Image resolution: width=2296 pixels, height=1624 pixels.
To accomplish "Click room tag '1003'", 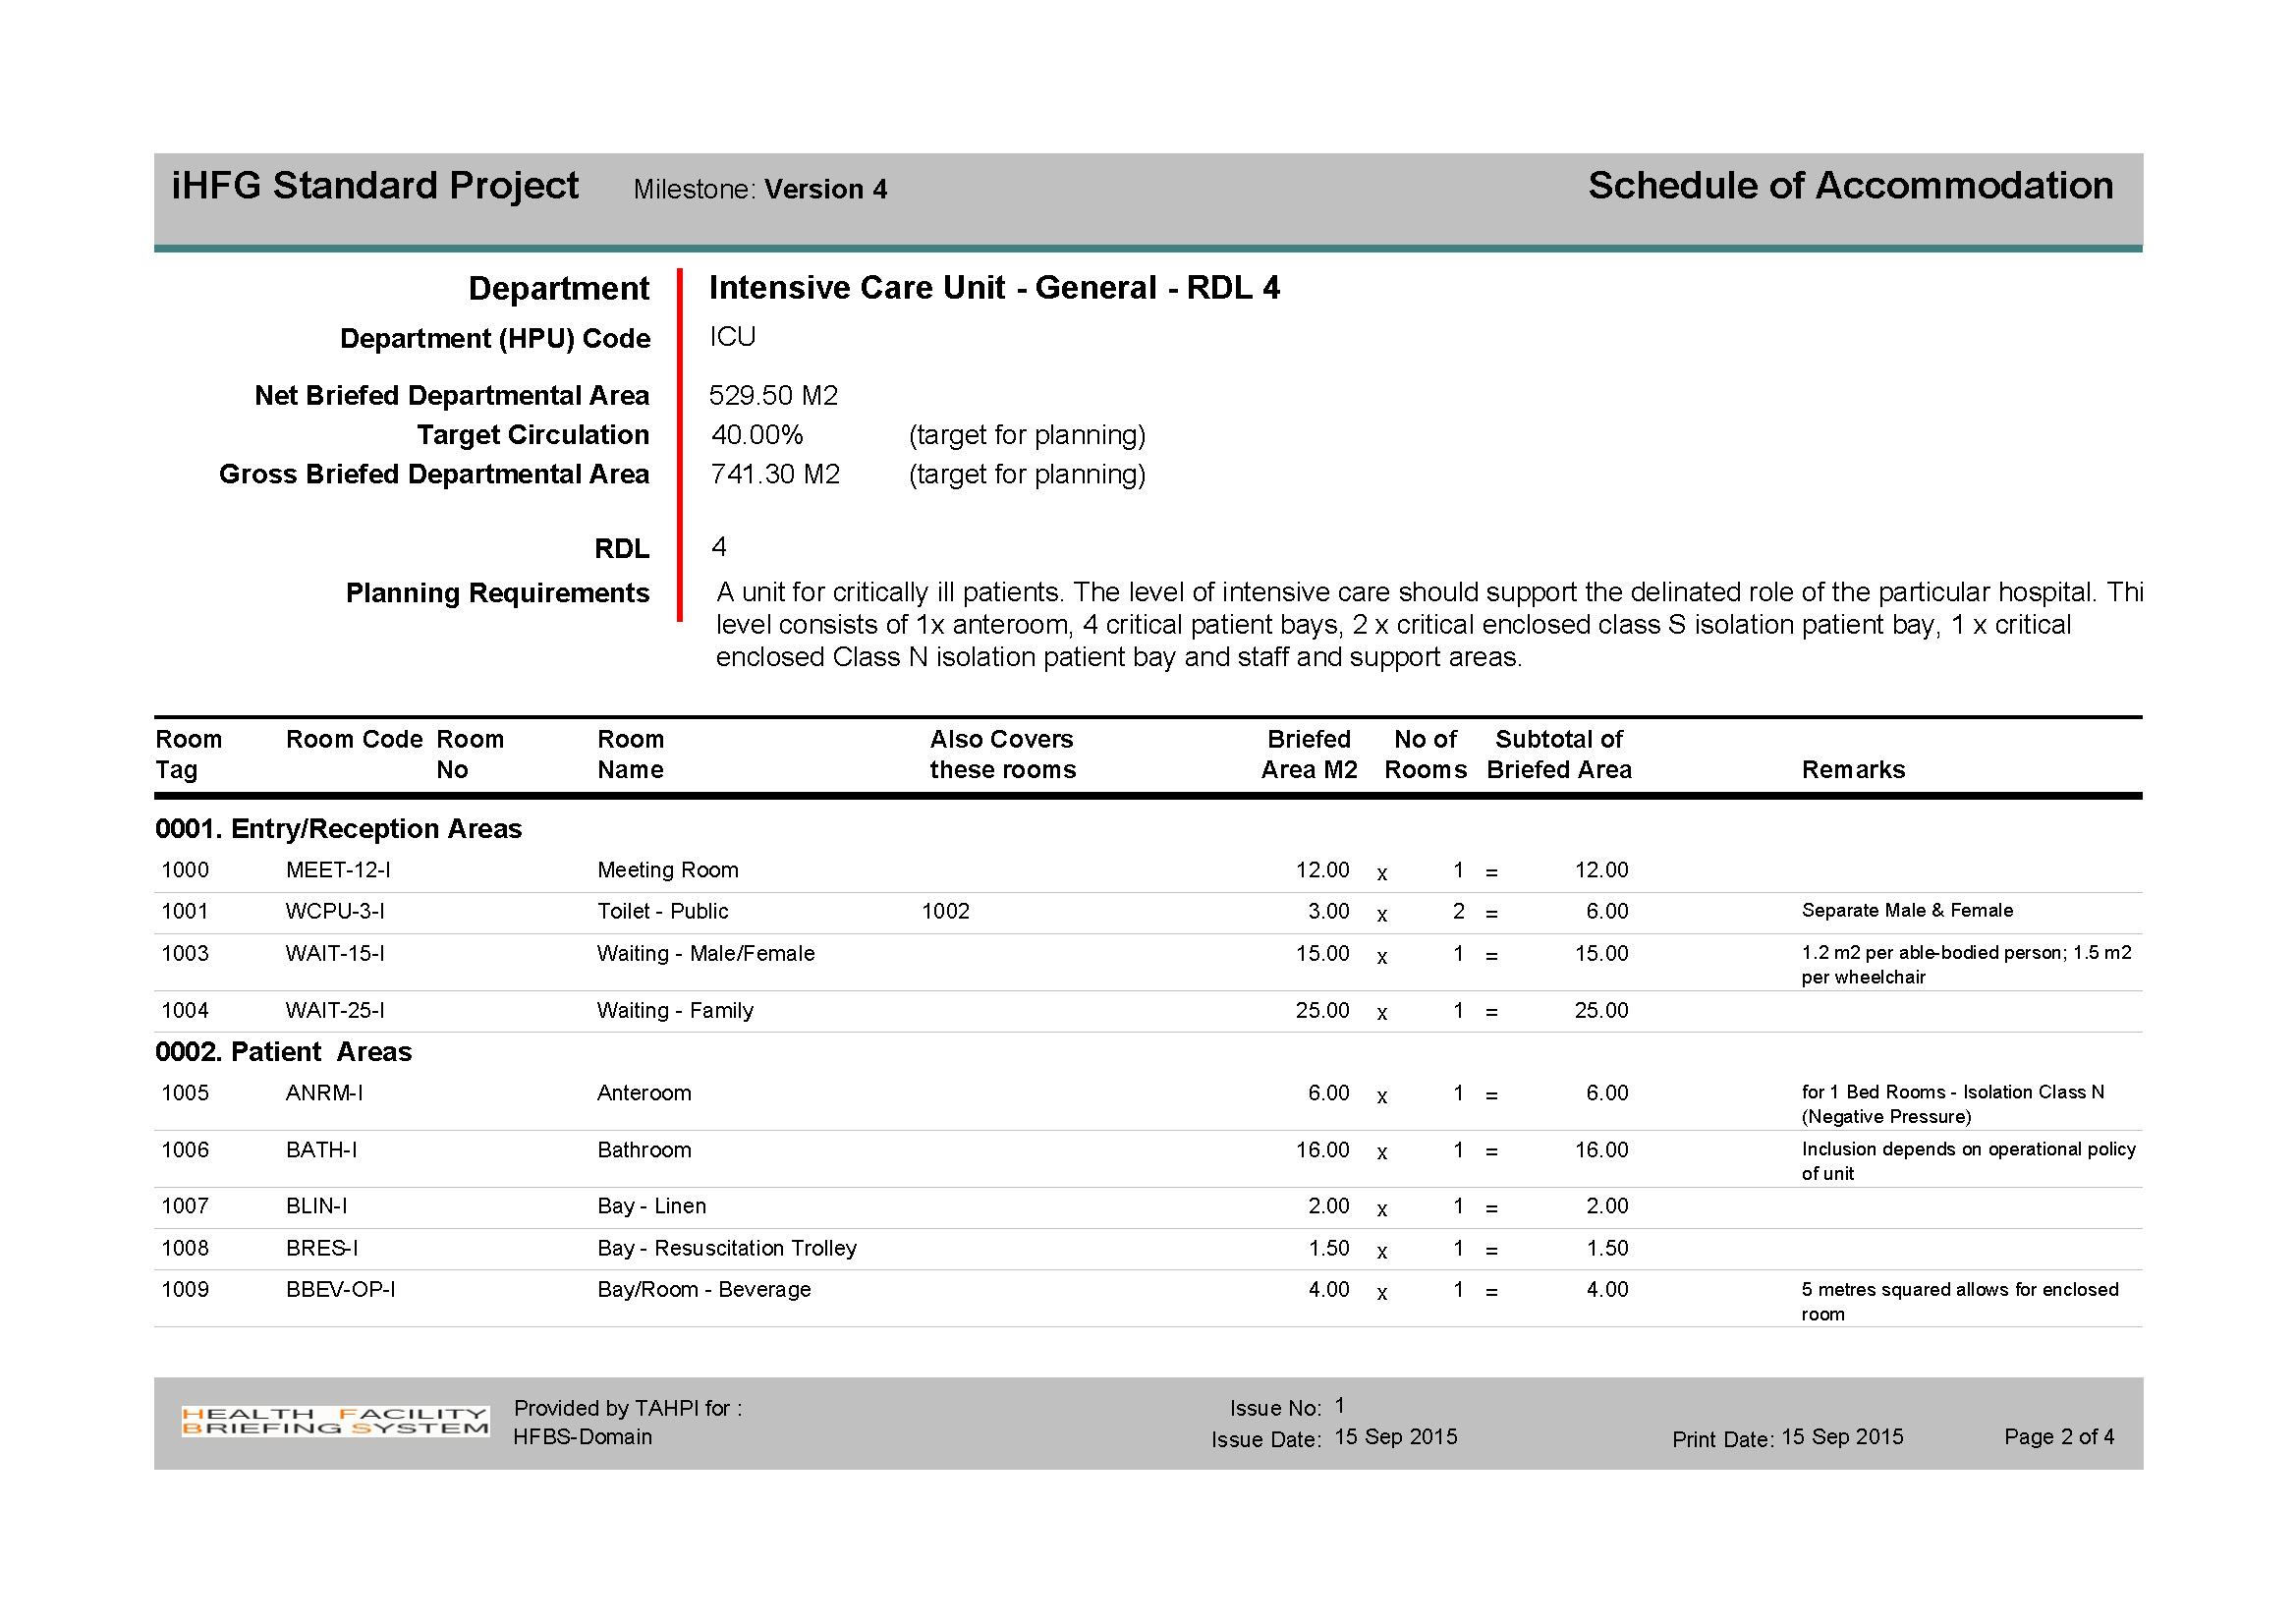I will pos(185,953).
